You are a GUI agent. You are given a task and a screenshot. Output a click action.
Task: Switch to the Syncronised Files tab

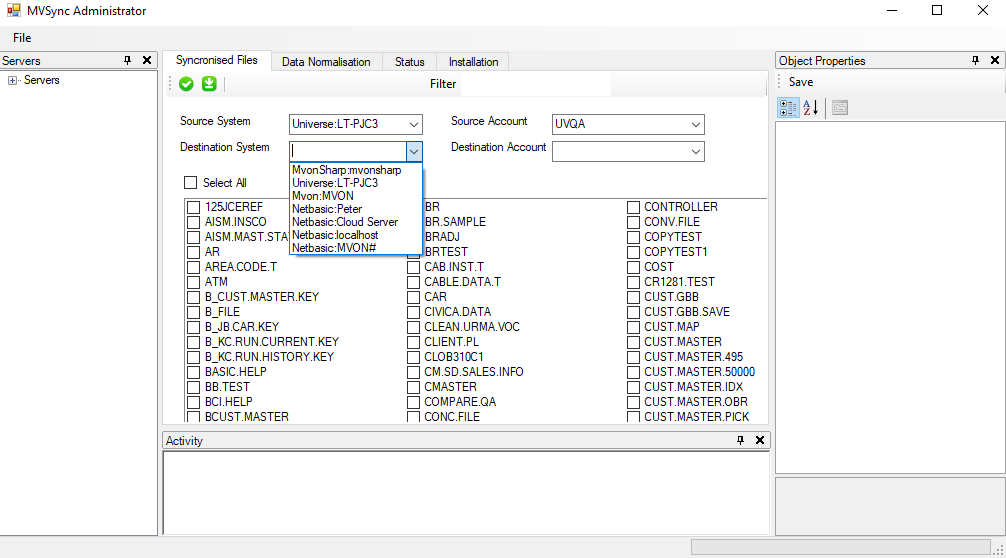click(217, 60)
